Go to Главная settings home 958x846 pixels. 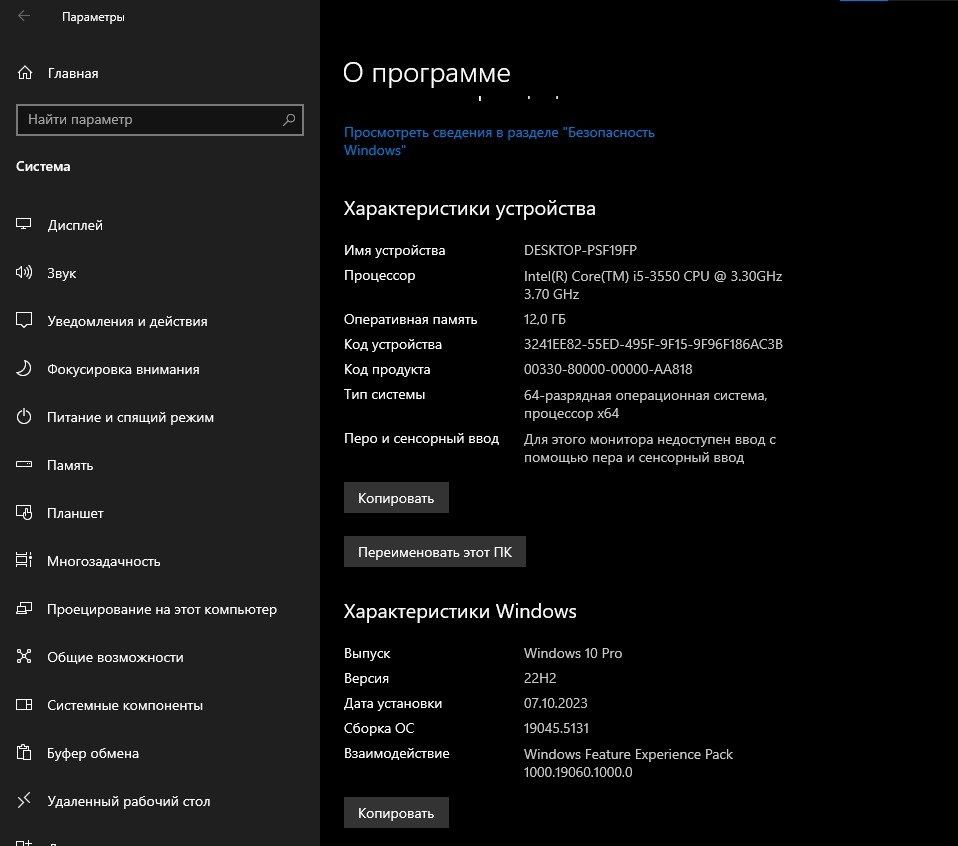pyautogui.click(x=160, y=73)
